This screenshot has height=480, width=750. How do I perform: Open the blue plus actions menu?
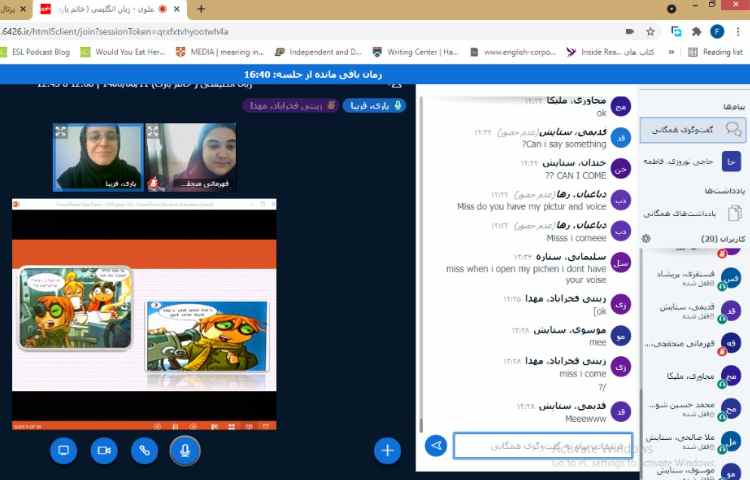(387, 450)
